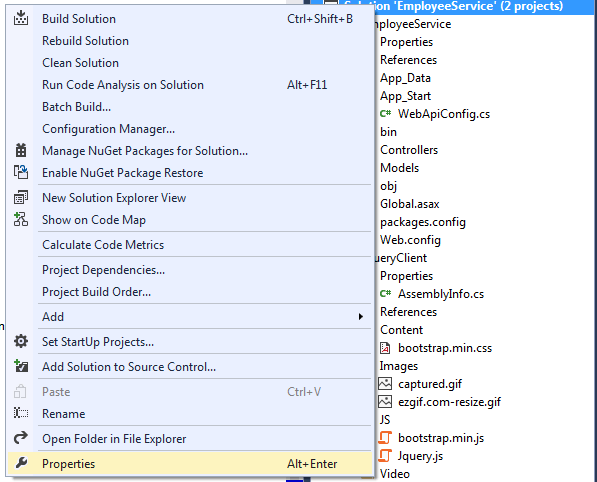Click the Build Solution icon

pyautogui.click(x=21, y=18)
